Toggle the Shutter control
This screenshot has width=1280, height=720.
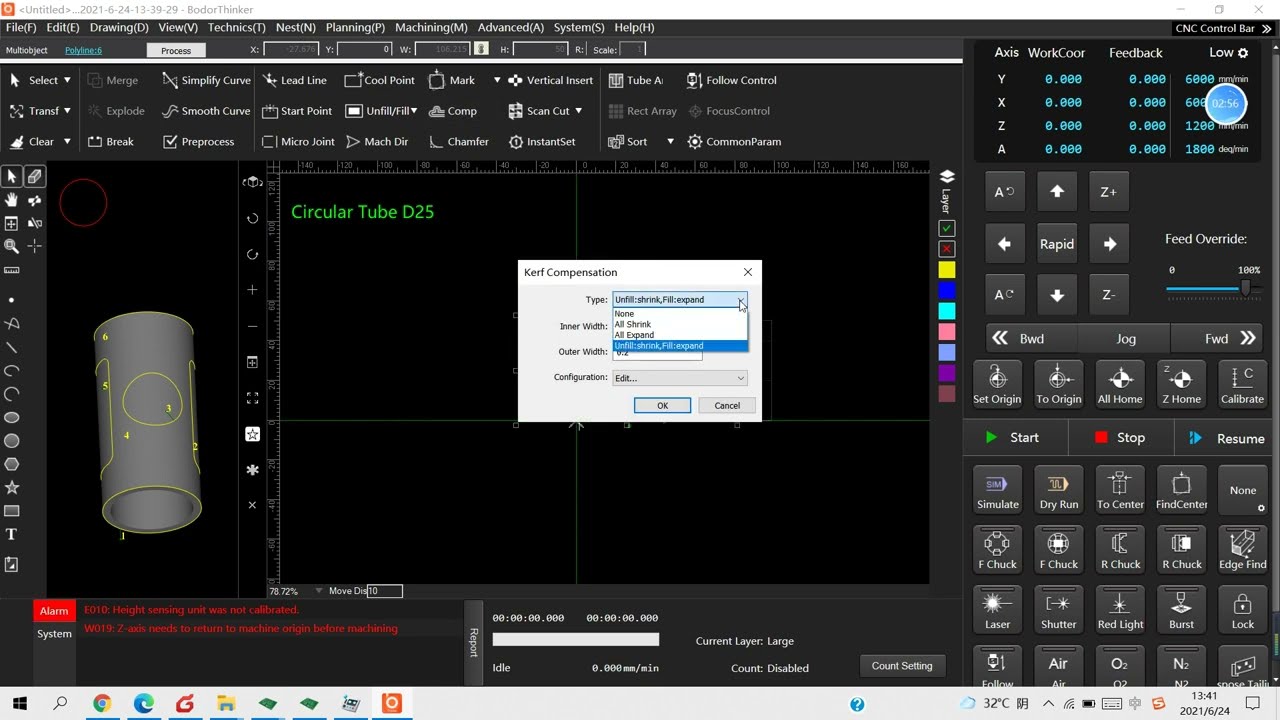click(1058, 610)
